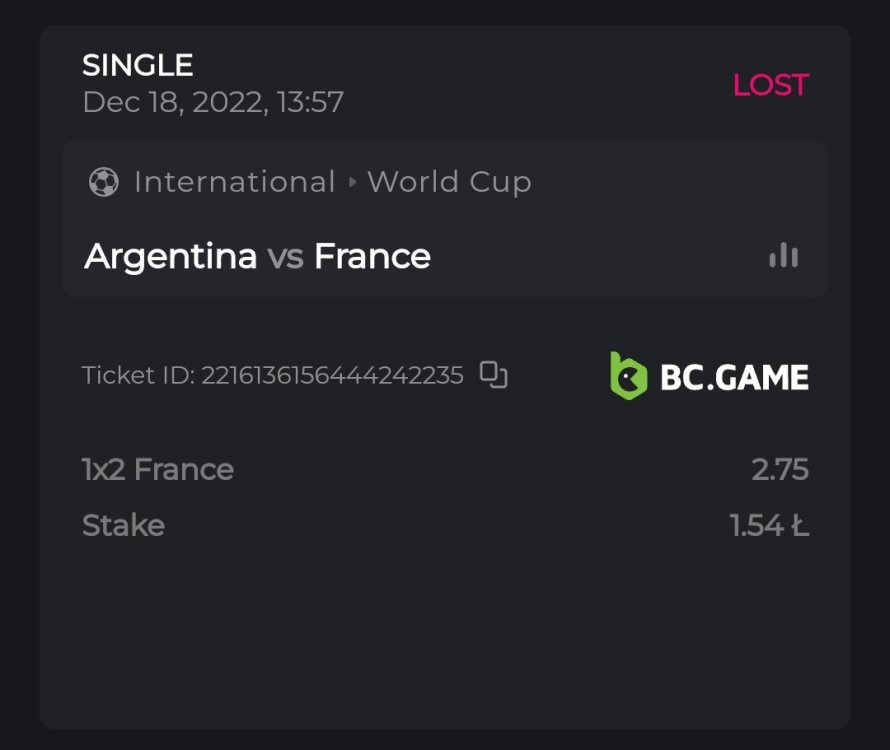Click the soccer ball sport icon
This screenshot has width=890, height=750.
pyautogui.click(x=103, y=182)
